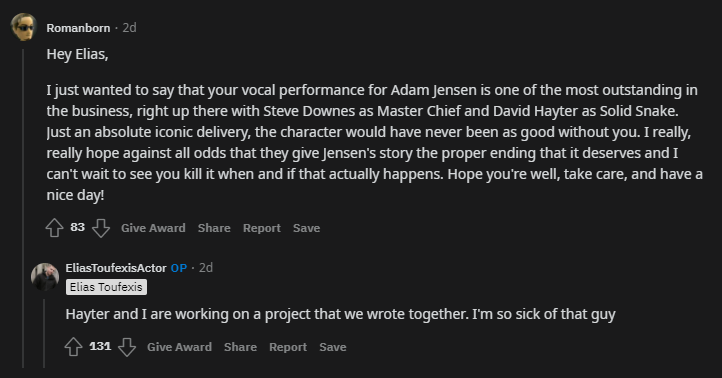The image size is (722, 378).
Task: Open the EliasToufexisActor username link
Action: click(116, 268)
